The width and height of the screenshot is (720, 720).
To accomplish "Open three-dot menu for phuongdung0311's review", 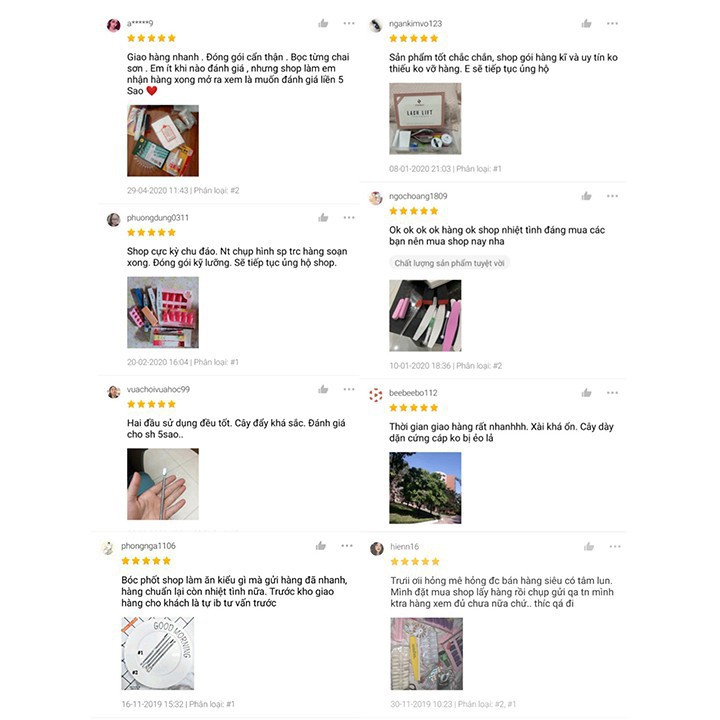I will [349, 217].
